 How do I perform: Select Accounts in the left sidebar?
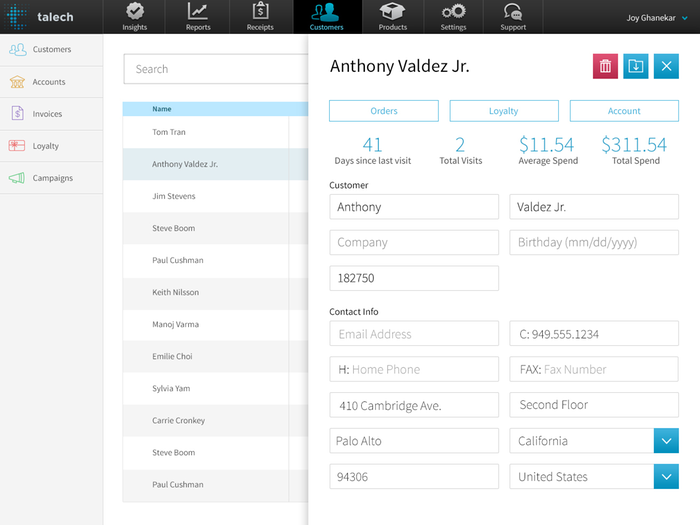tap(50, 82)
